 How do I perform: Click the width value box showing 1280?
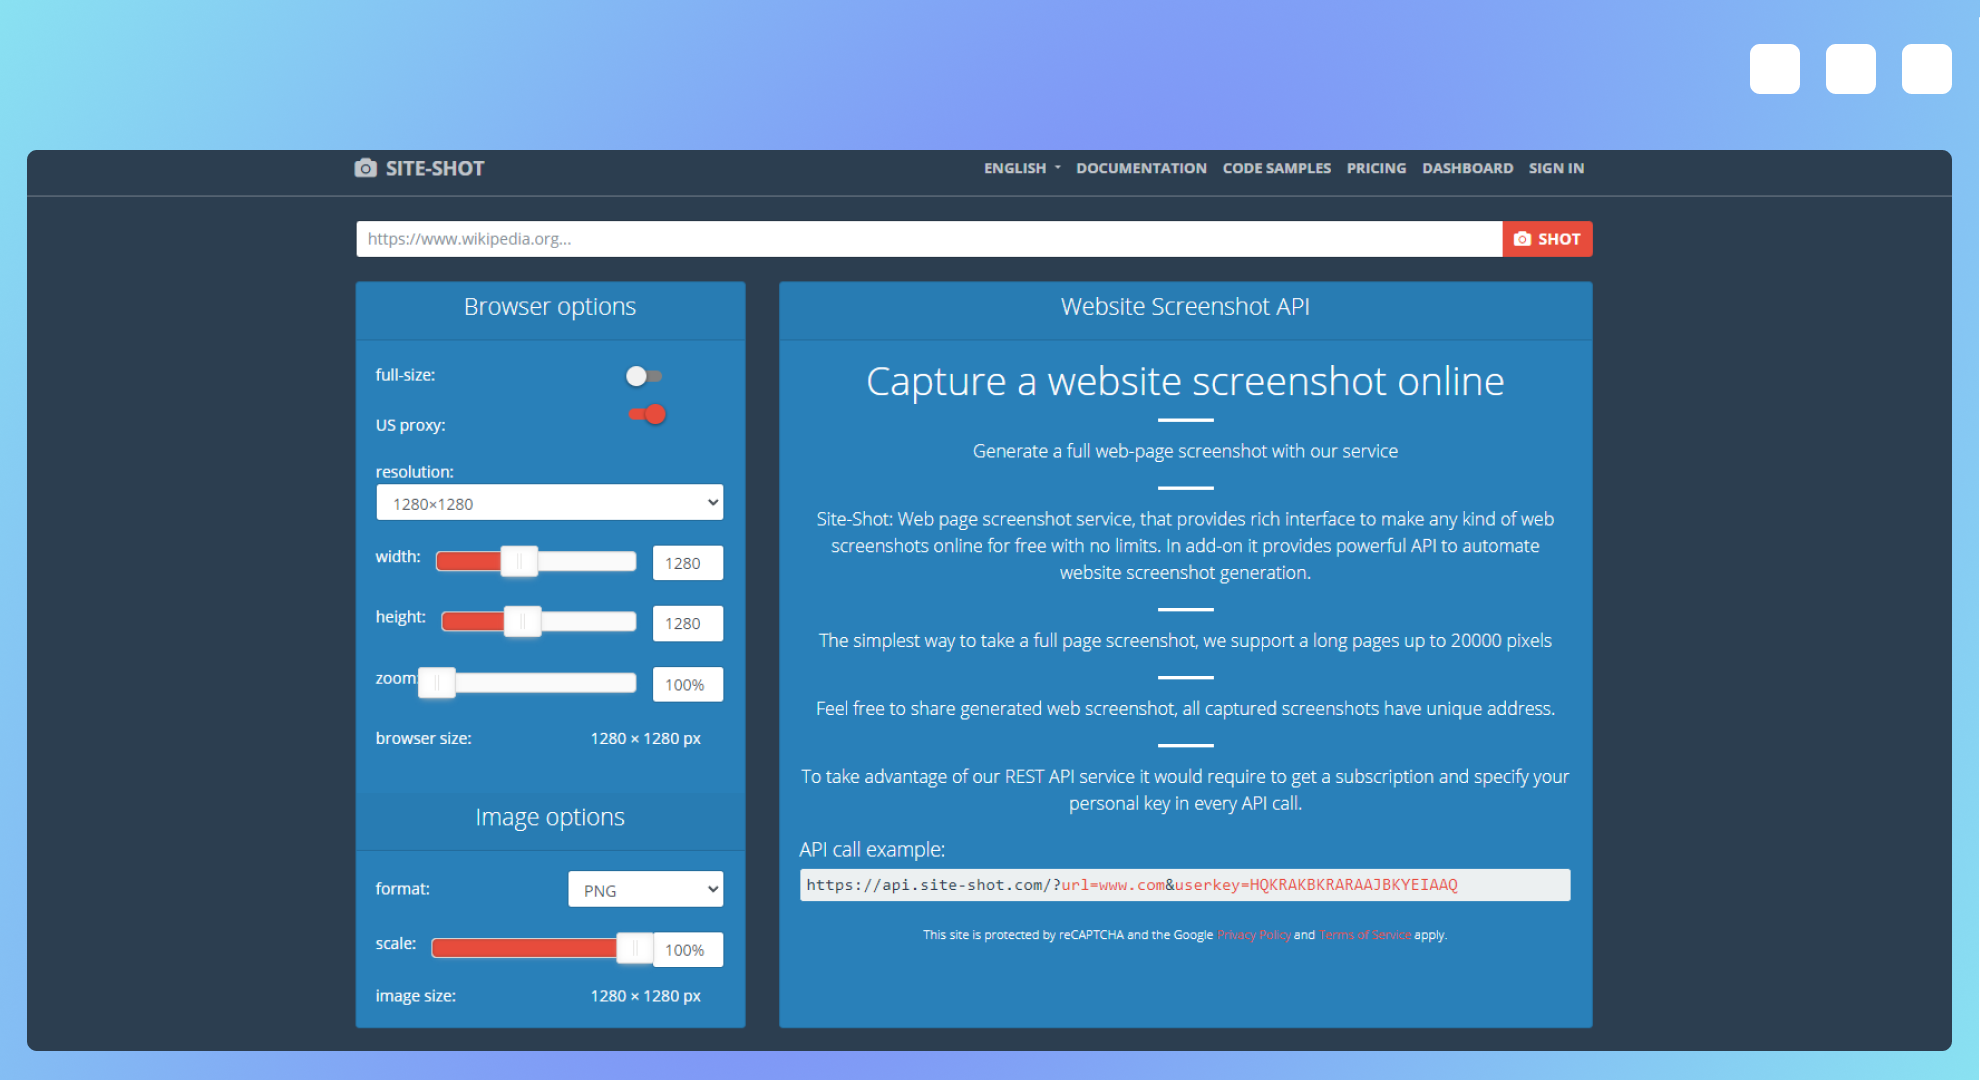coord(687,563)
